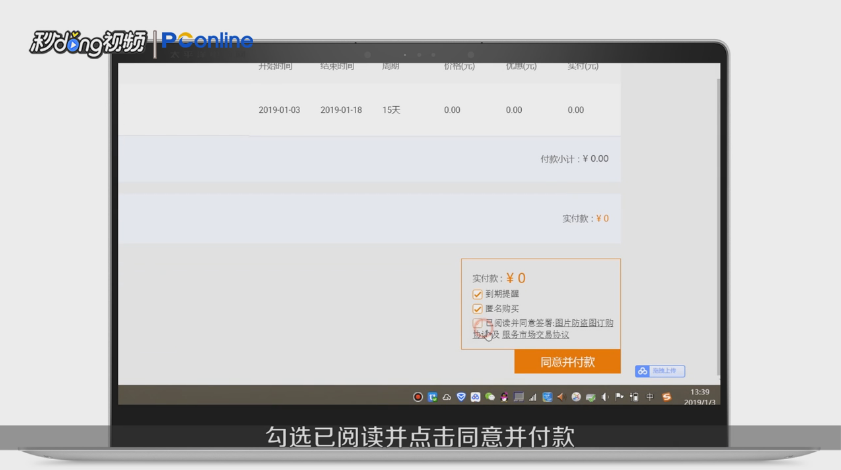Toggle the 到期提醒 checkbox

[477, 294]
